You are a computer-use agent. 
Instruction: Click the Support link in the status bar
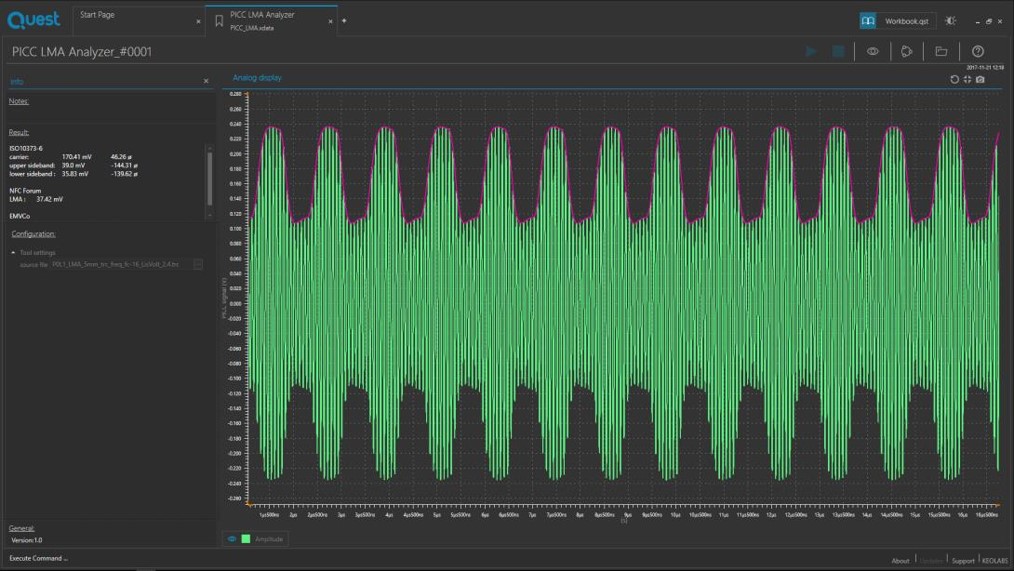tap(962, 560)
